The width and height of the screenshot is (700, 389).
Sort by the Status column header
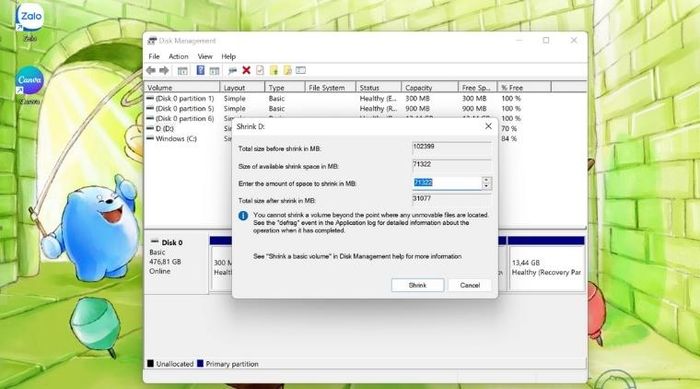coord(379,87)
